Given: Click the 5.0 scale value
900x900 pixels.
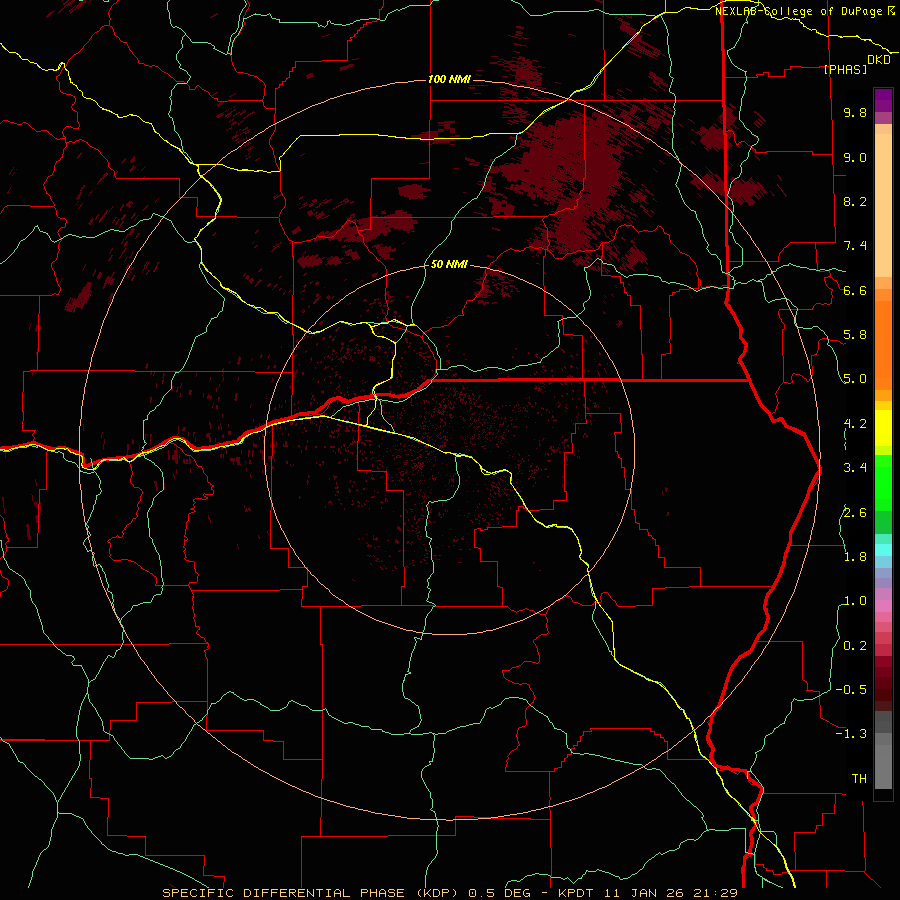Looking at the screenshot, I should tap(855, 379).
